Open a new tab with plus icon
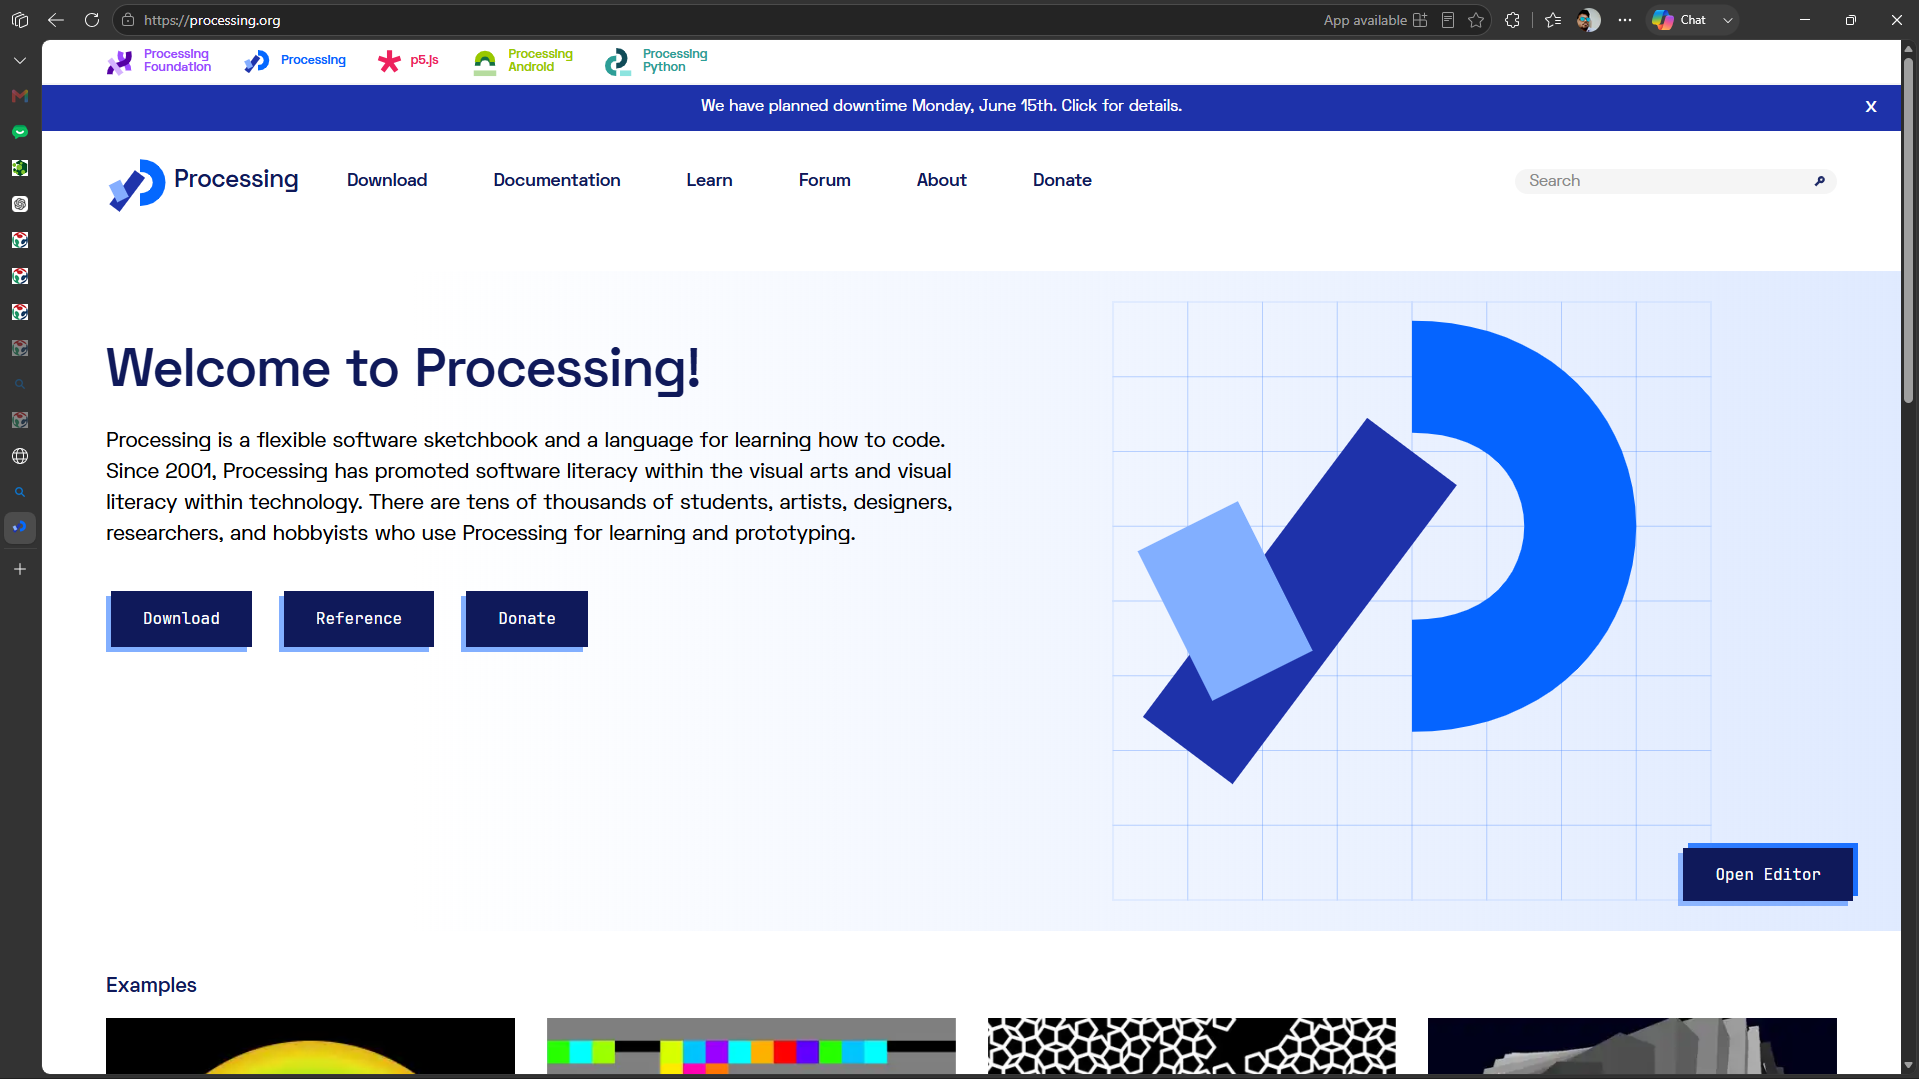This screenshot has height=1079, width=1919. 20,569
